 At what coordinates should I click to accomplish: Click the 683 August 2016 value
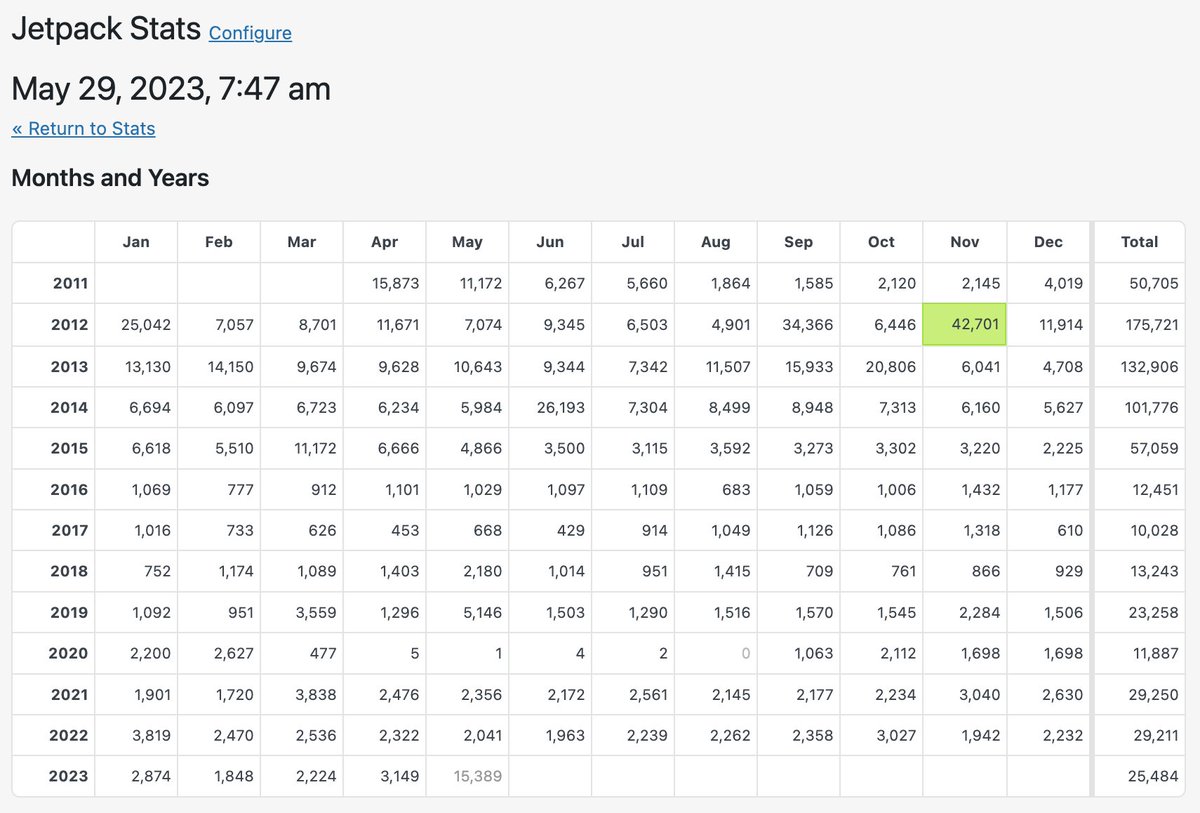(735, 490)
